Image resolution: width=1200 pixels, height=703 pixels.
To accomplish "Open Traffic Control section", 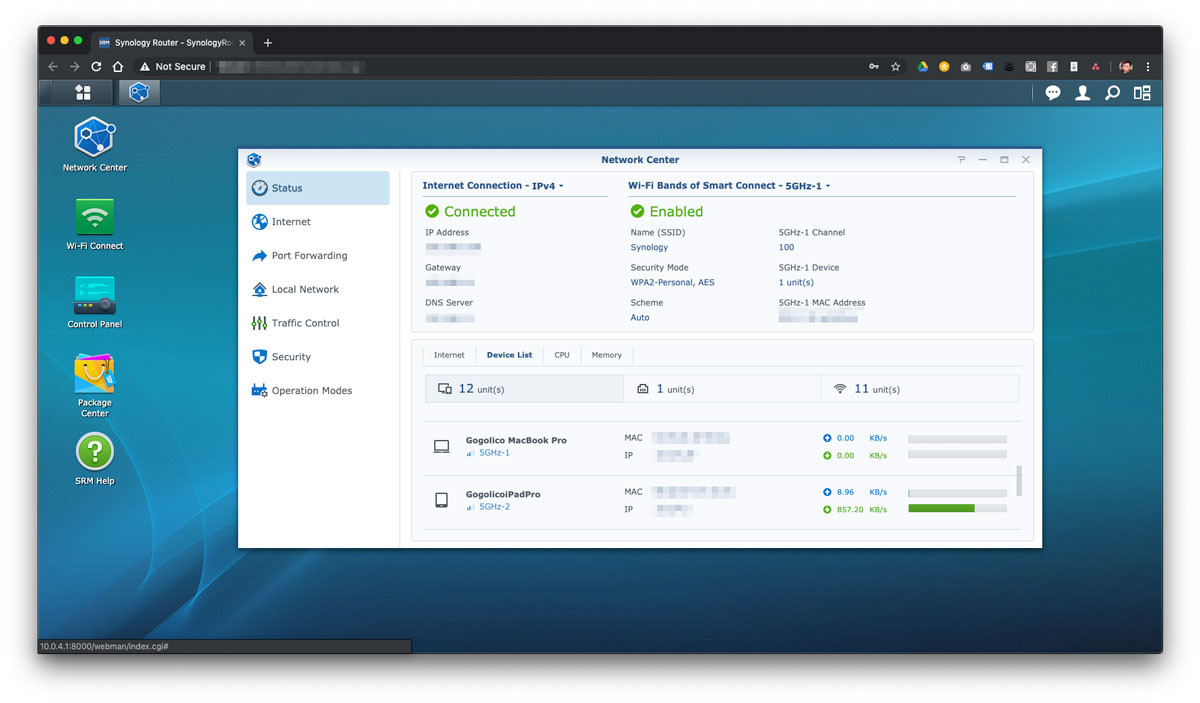I will point(305,323).
